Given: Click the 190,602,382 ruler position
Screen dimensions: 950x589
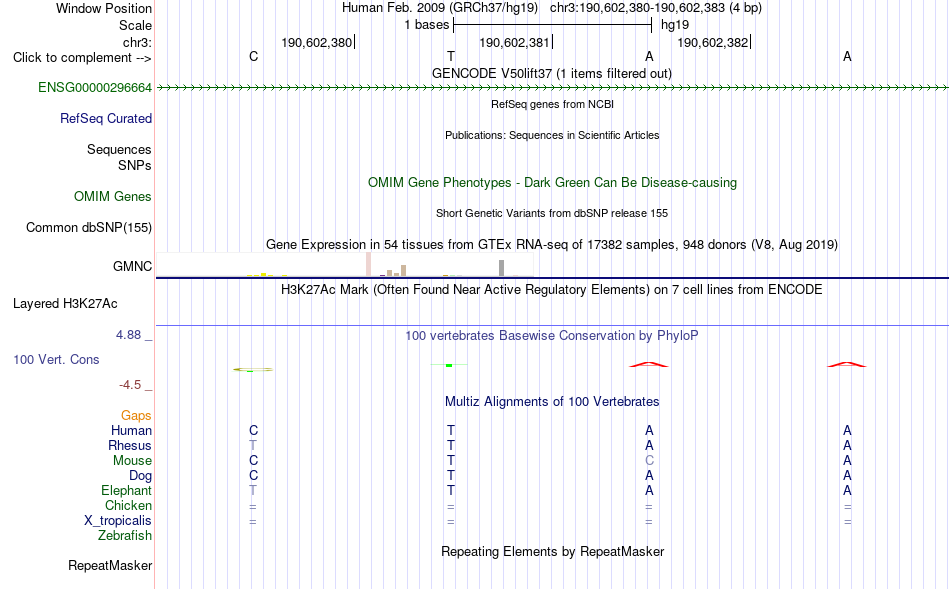Looking at the screenshot, I should [x=712, y=42].
